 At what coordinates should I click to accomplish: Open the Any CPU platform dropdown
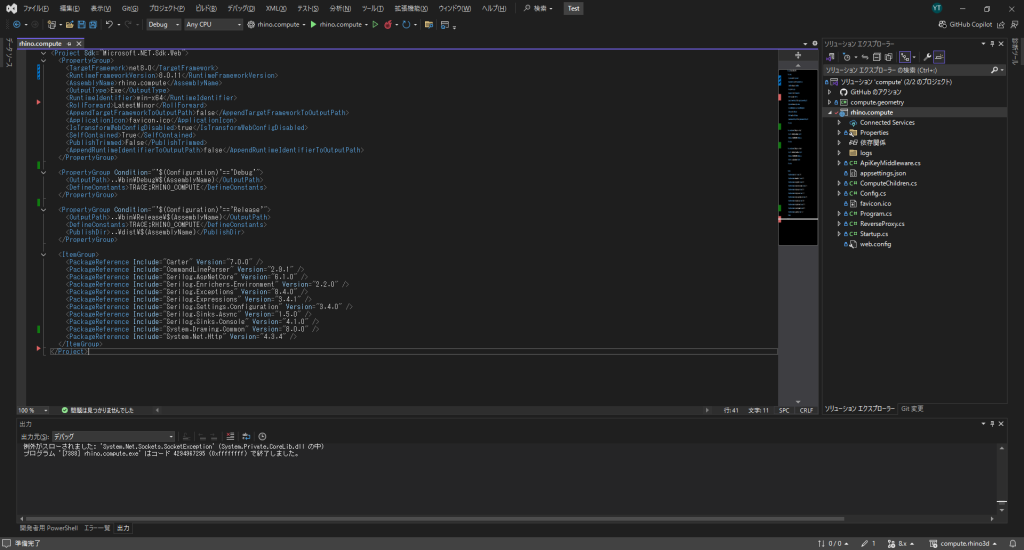[212, 24]
